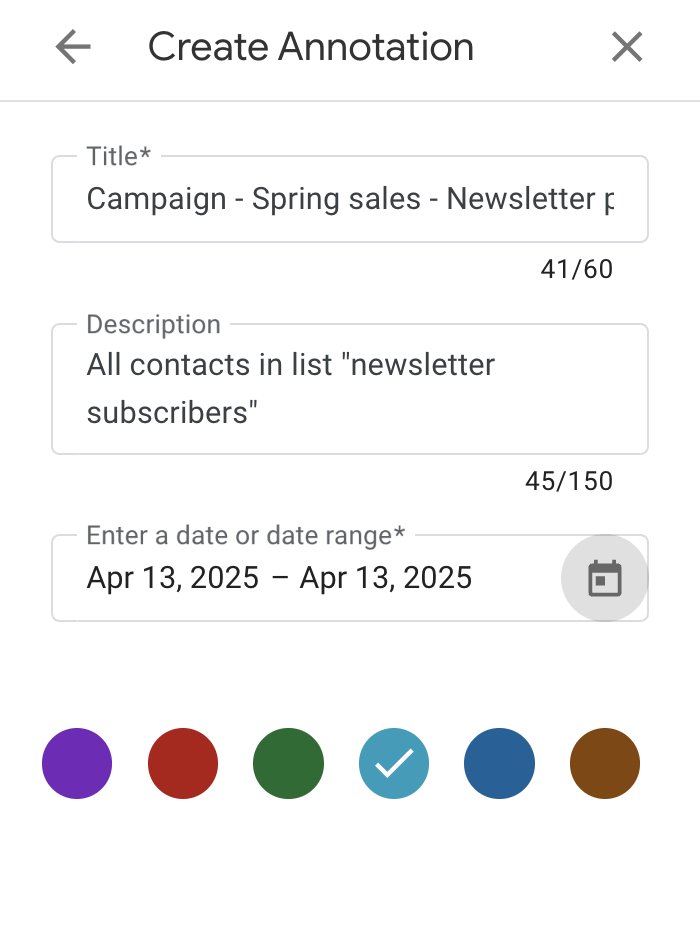The width and height of the screenshot is (700, 948).
Task: Focus the Title input field
Action: 350,199
